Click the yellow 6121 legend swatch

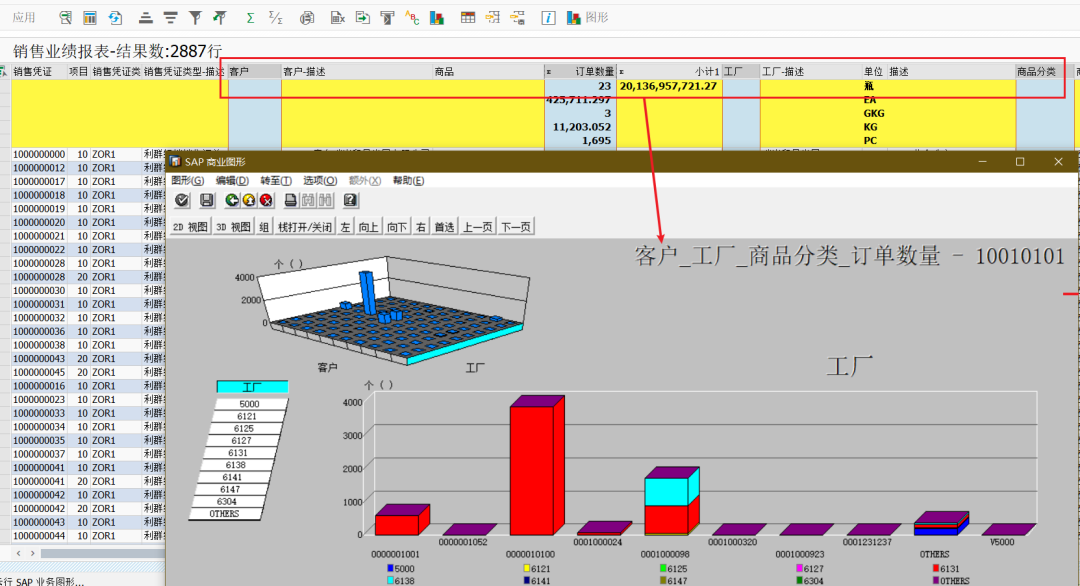527,569
